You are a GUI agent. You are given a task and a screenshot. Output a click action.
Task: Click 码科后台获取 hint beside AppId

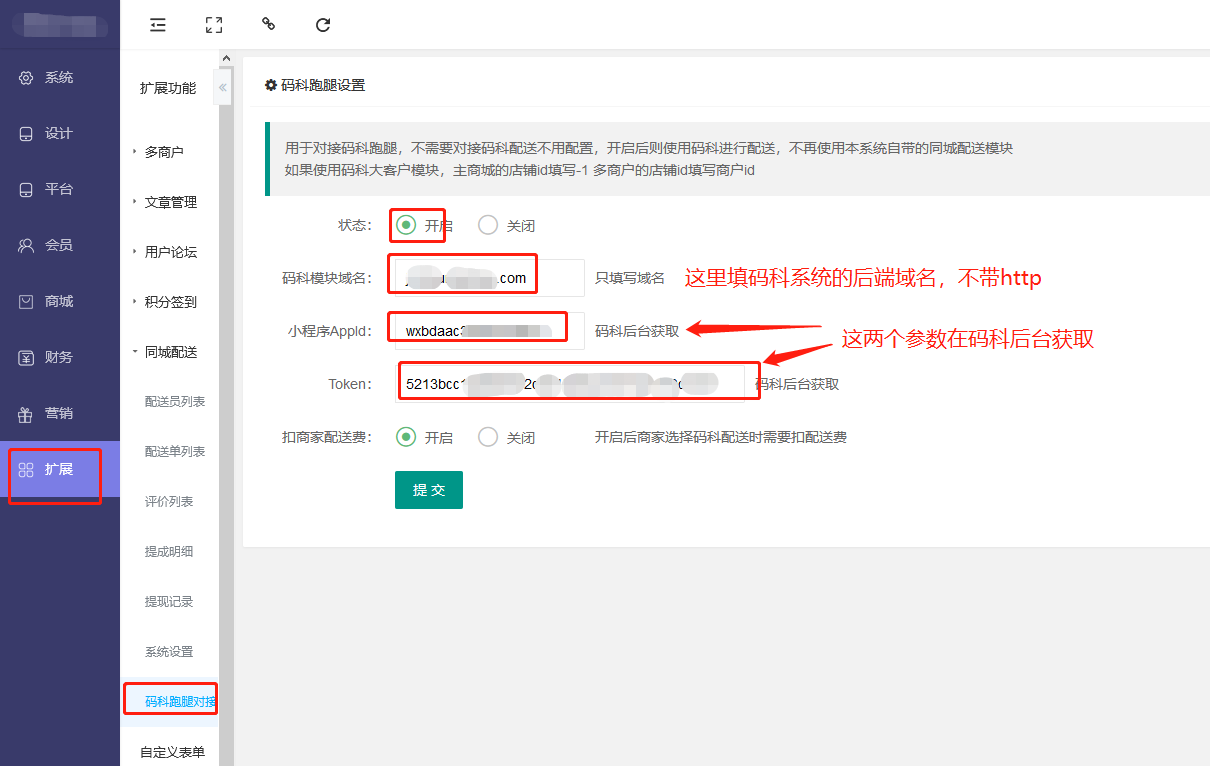(637, 331)
